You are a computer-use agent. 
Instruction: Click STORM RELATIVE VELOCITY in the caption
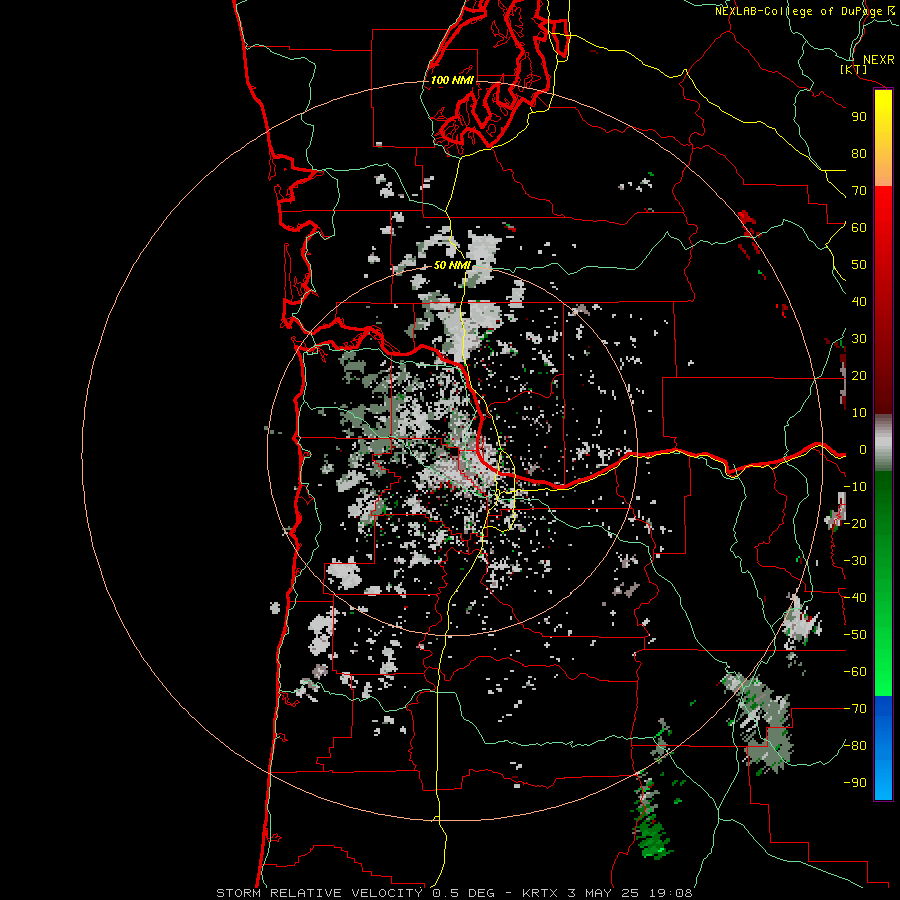pos(319,893)
